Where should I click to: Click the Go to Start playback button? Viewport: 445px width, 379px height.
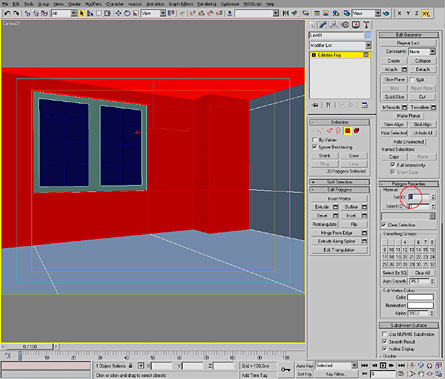coord(365,366)
